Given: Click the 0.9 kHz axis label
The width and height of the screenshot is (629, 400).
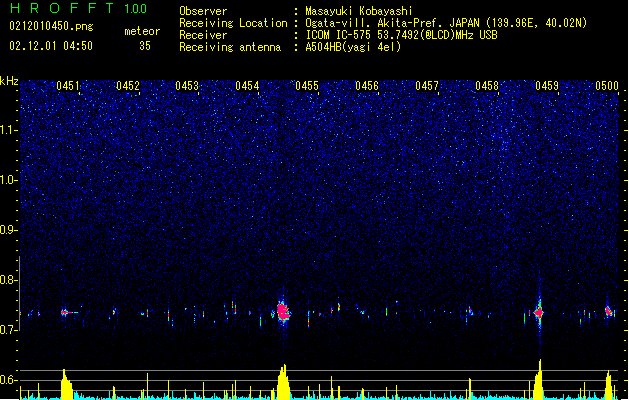Looking at the screenshot, I should point(9,230).
